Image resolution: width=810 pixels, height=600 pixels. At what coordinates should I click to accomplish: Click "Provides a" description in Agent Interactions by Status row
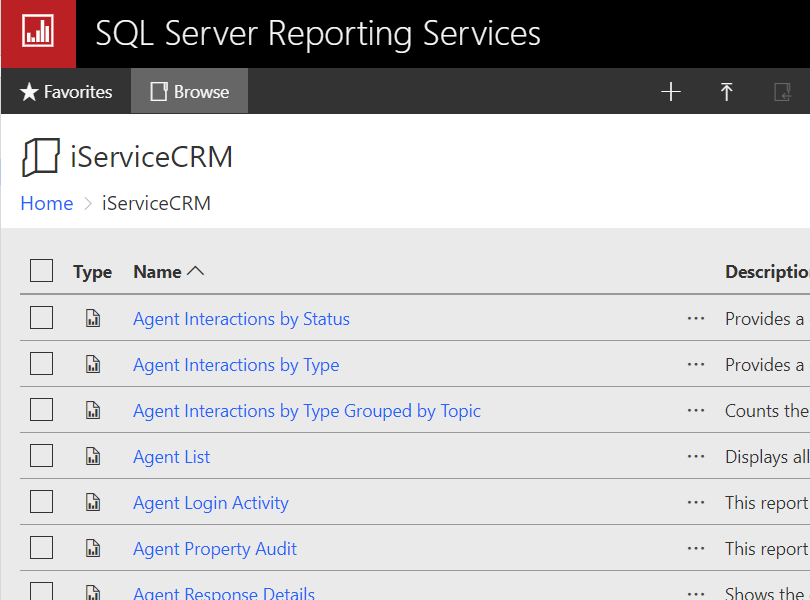[x=765, y=319]
